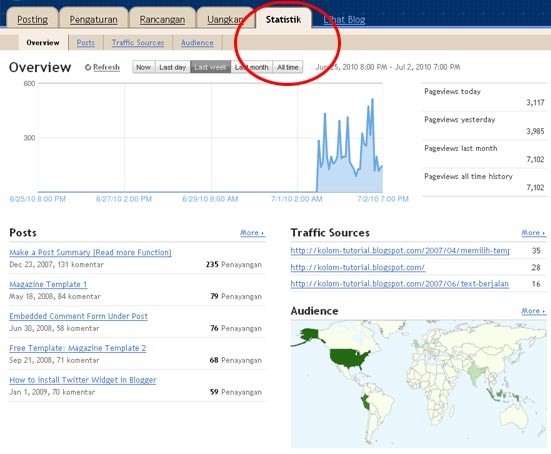
Task: Open the Posting tab
Action: (32, 19)
